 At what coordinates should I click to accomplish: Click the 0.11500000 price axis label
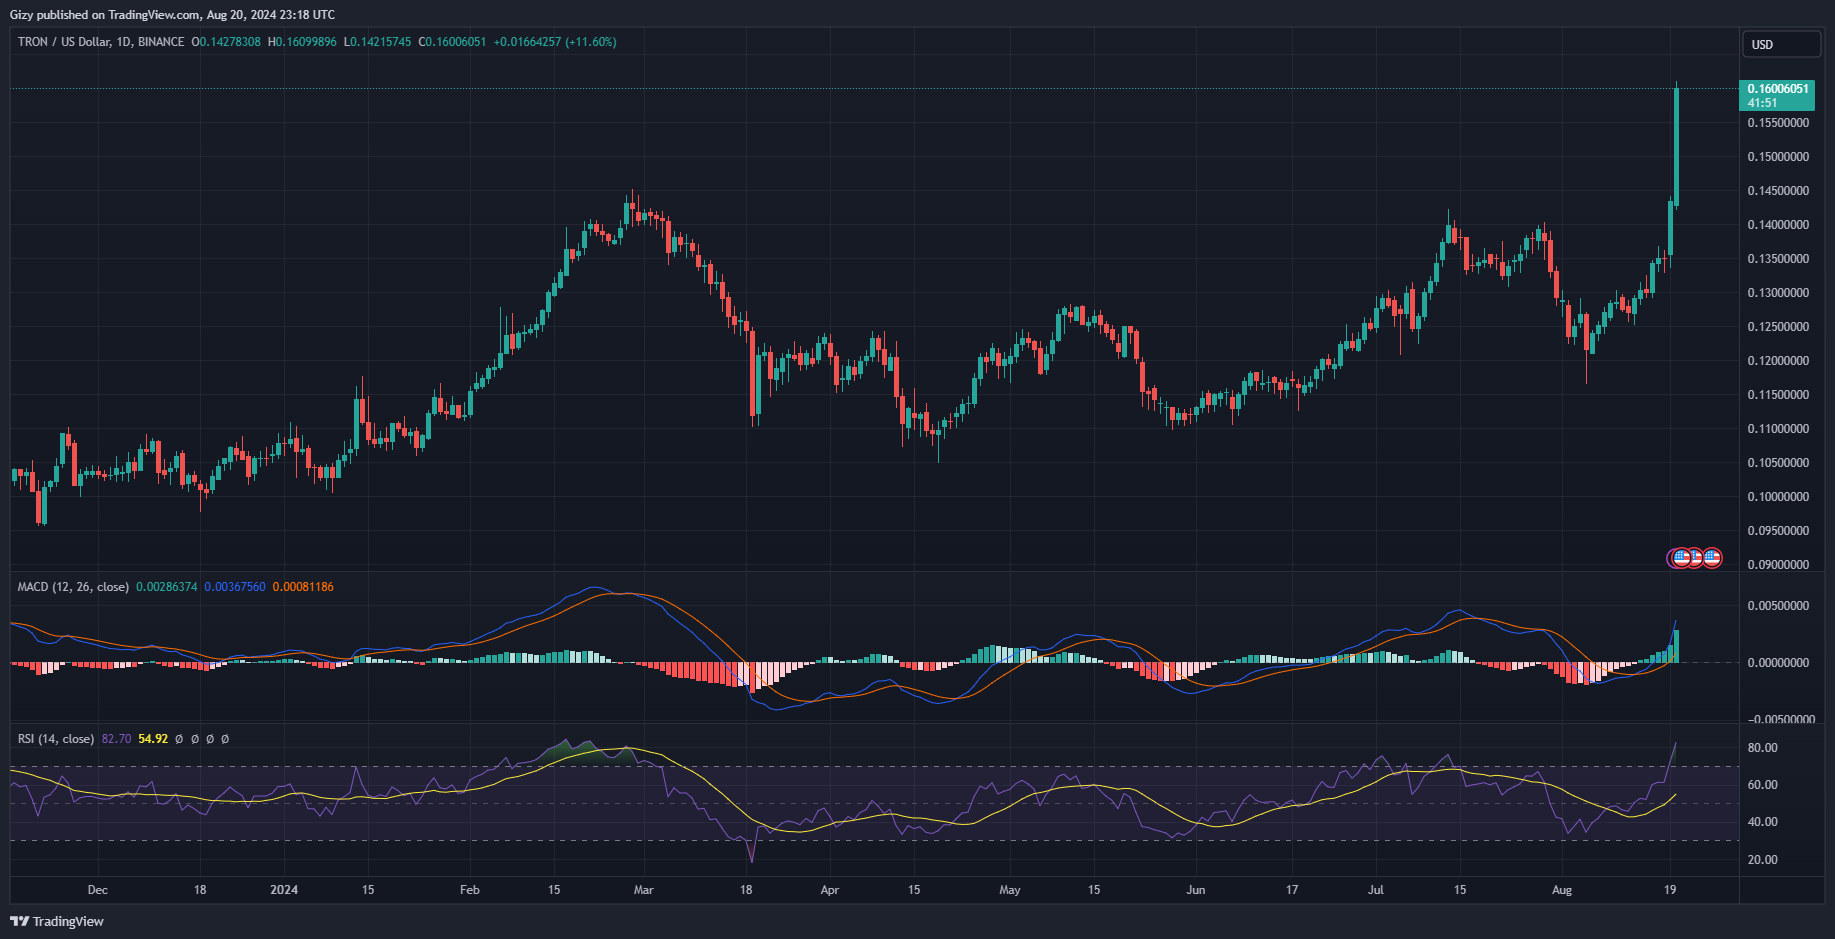[x=1778, y=395]
